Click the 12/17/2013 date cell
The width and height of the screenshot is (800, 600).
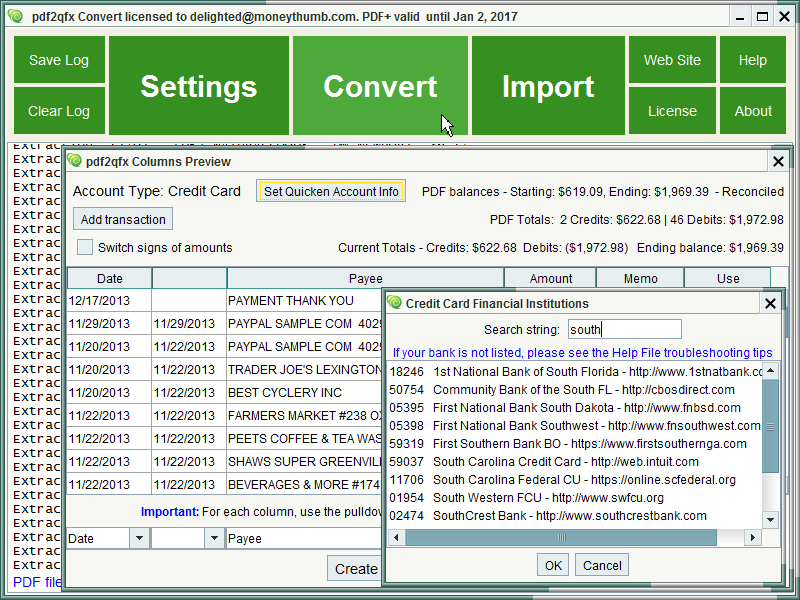109,301
